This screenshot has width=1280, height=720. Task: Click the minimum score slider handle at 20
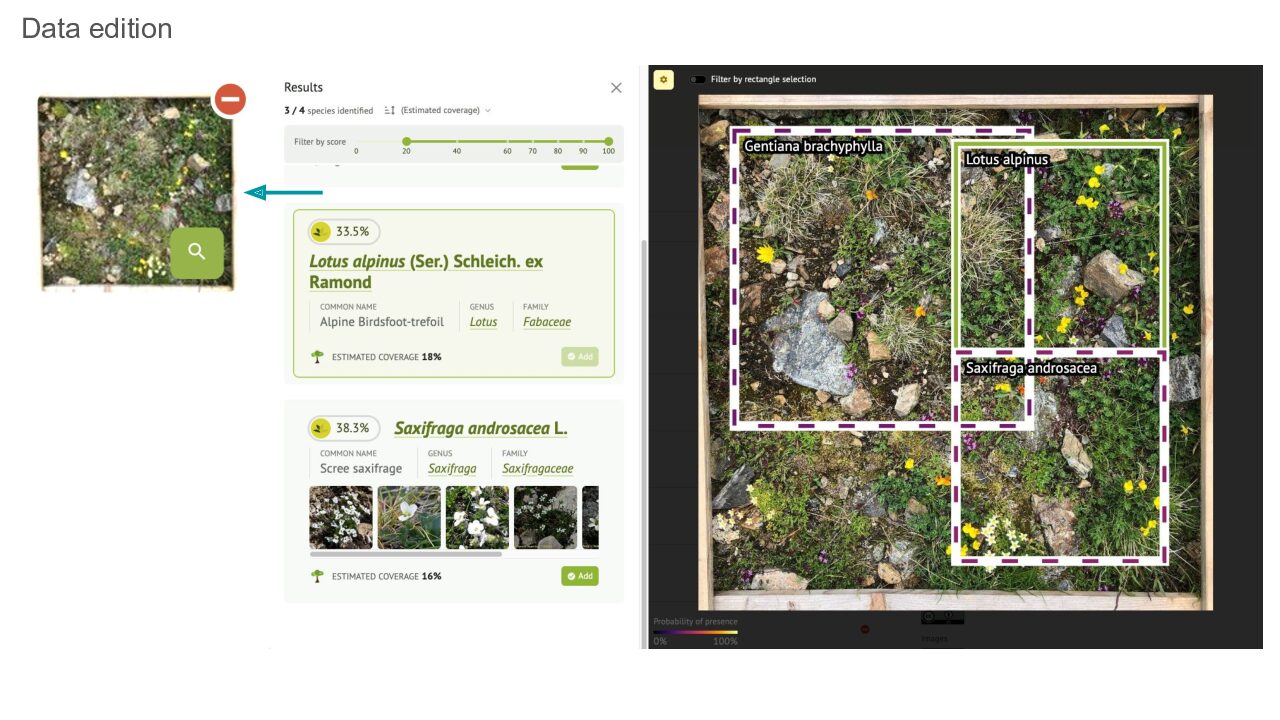pos(407,142)
